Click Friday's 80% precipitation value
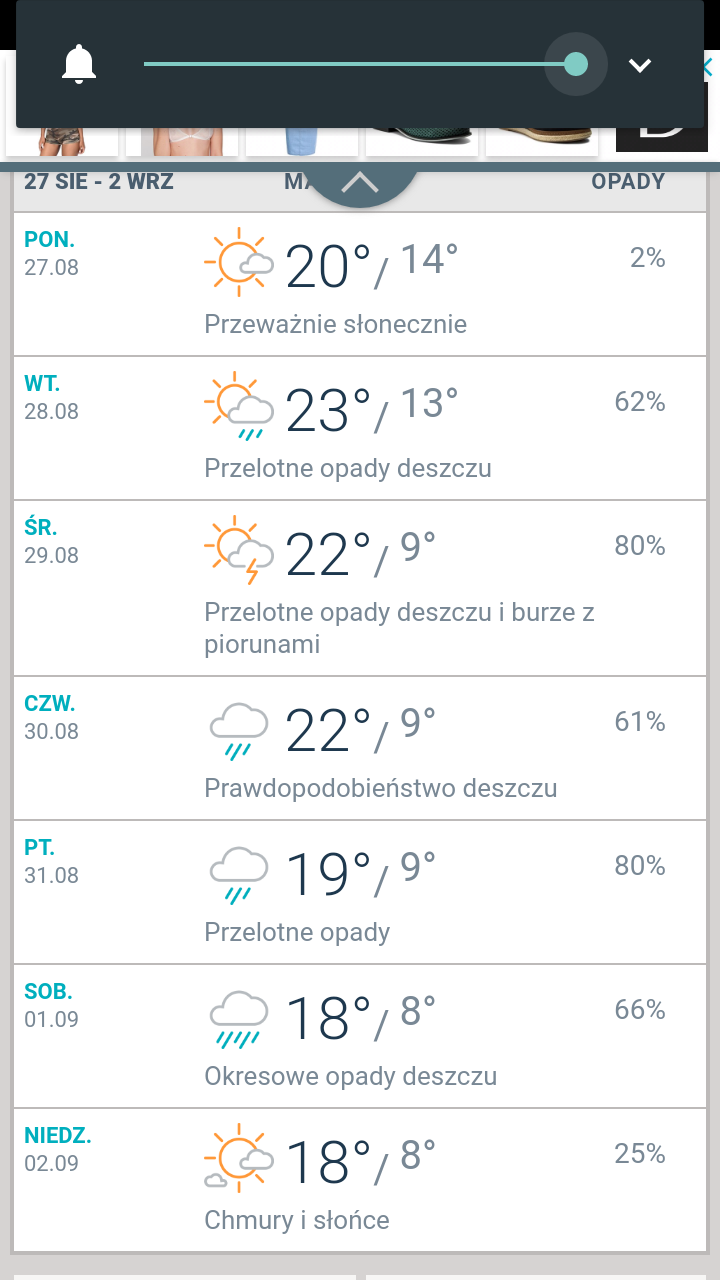This screenshot has width=720, height=1280. coord(640,865)
